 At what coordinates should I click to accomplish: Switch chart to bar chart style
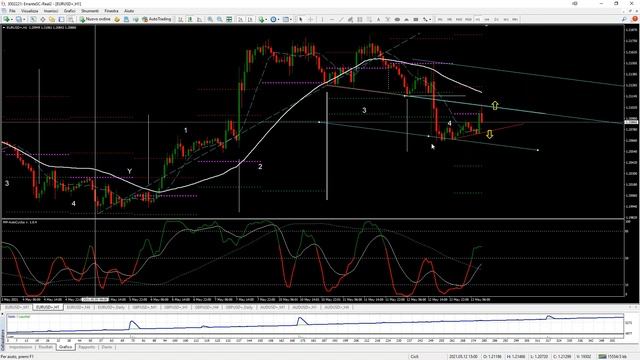click(180, 19)
